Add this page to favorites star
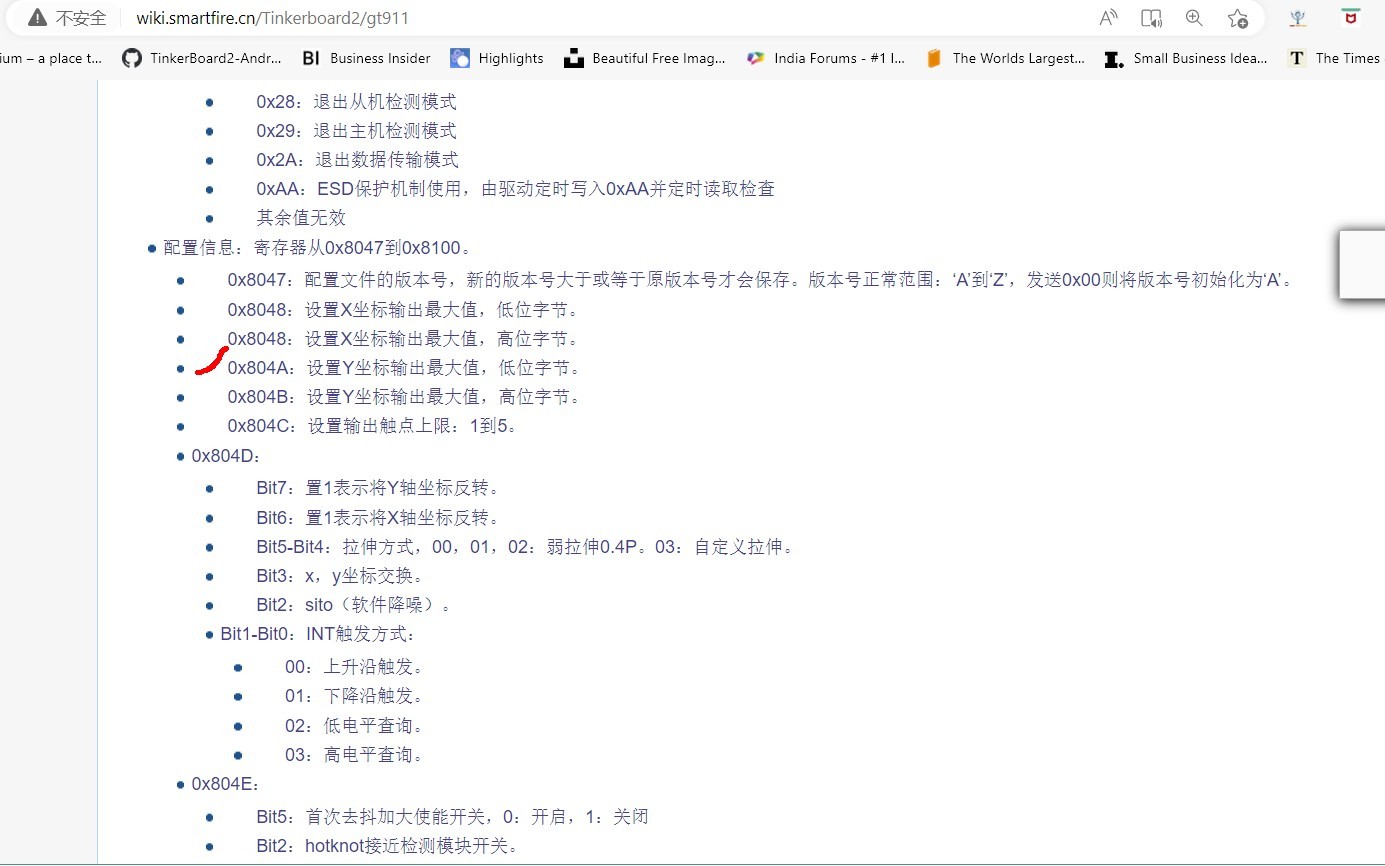 1238,18
